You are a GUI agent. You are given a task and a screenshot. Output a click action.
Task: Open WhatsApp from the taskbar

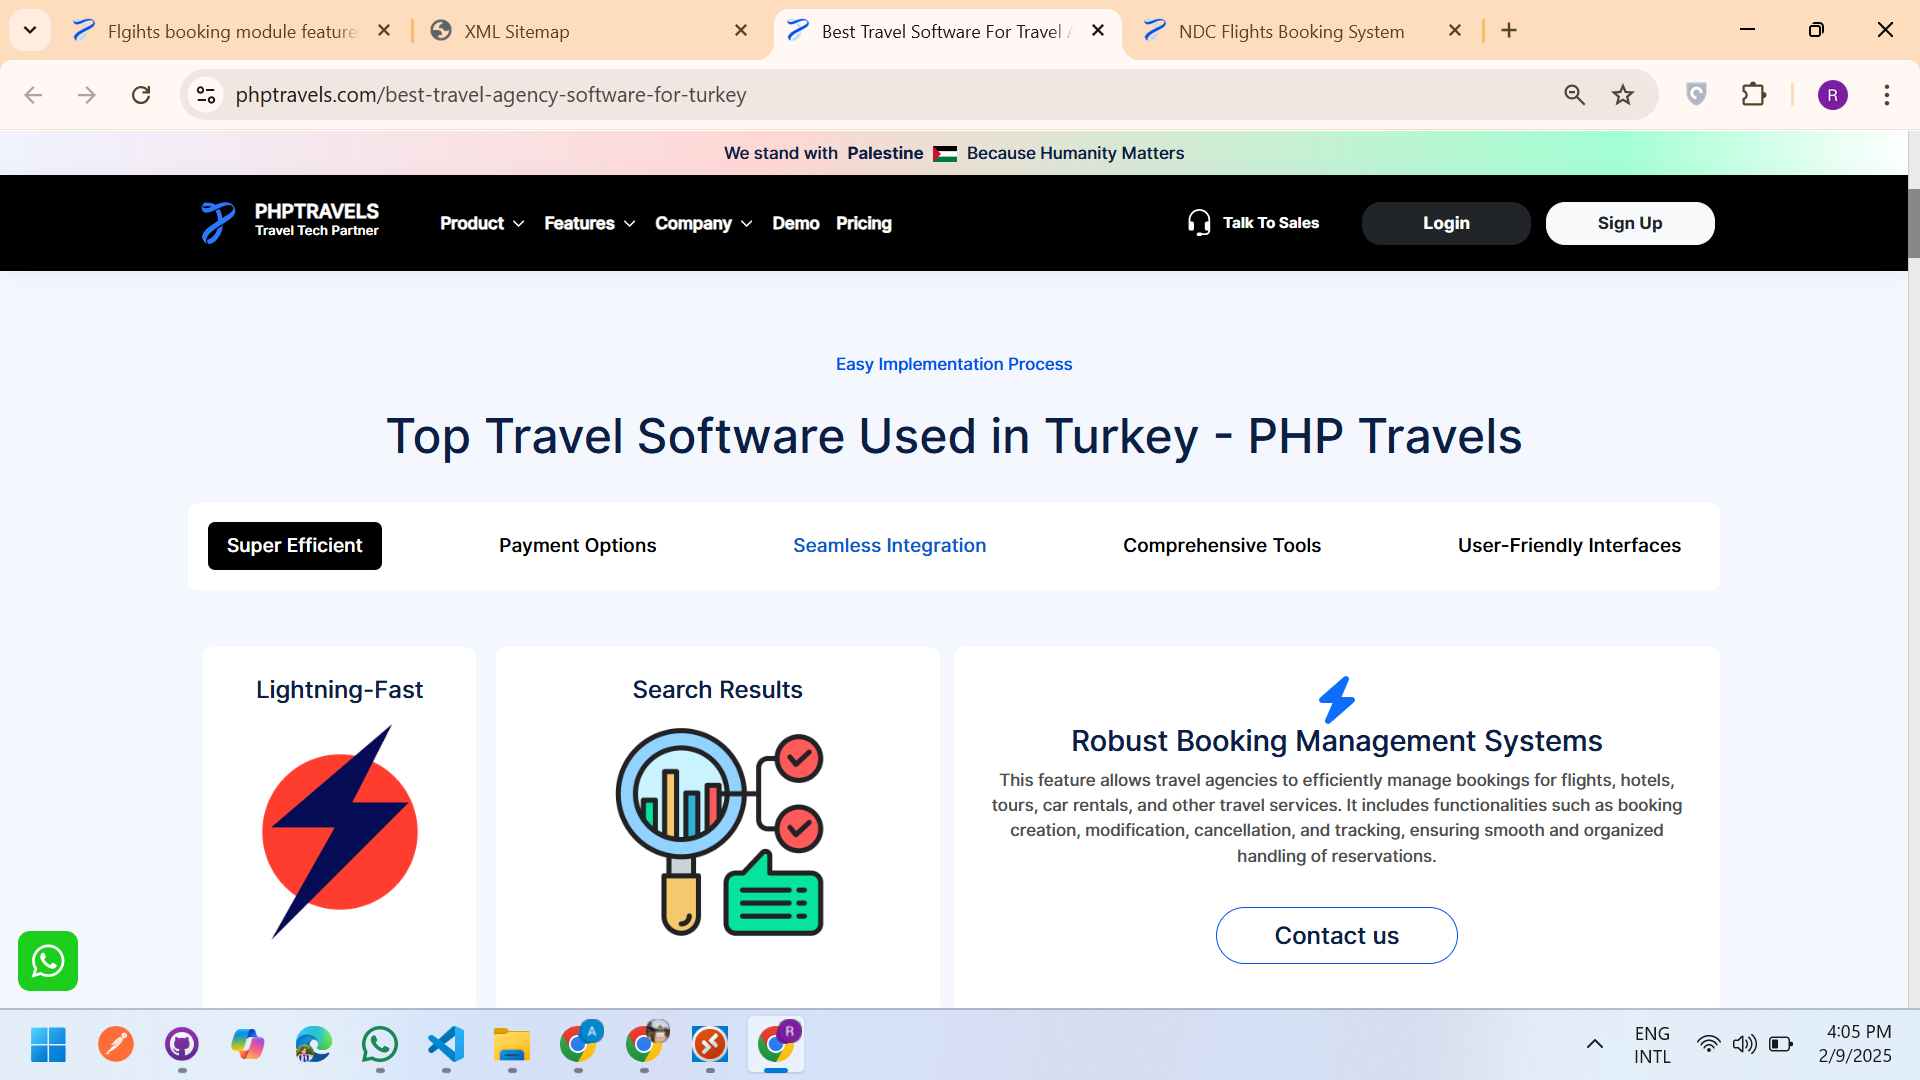(x=380, y=1045)
